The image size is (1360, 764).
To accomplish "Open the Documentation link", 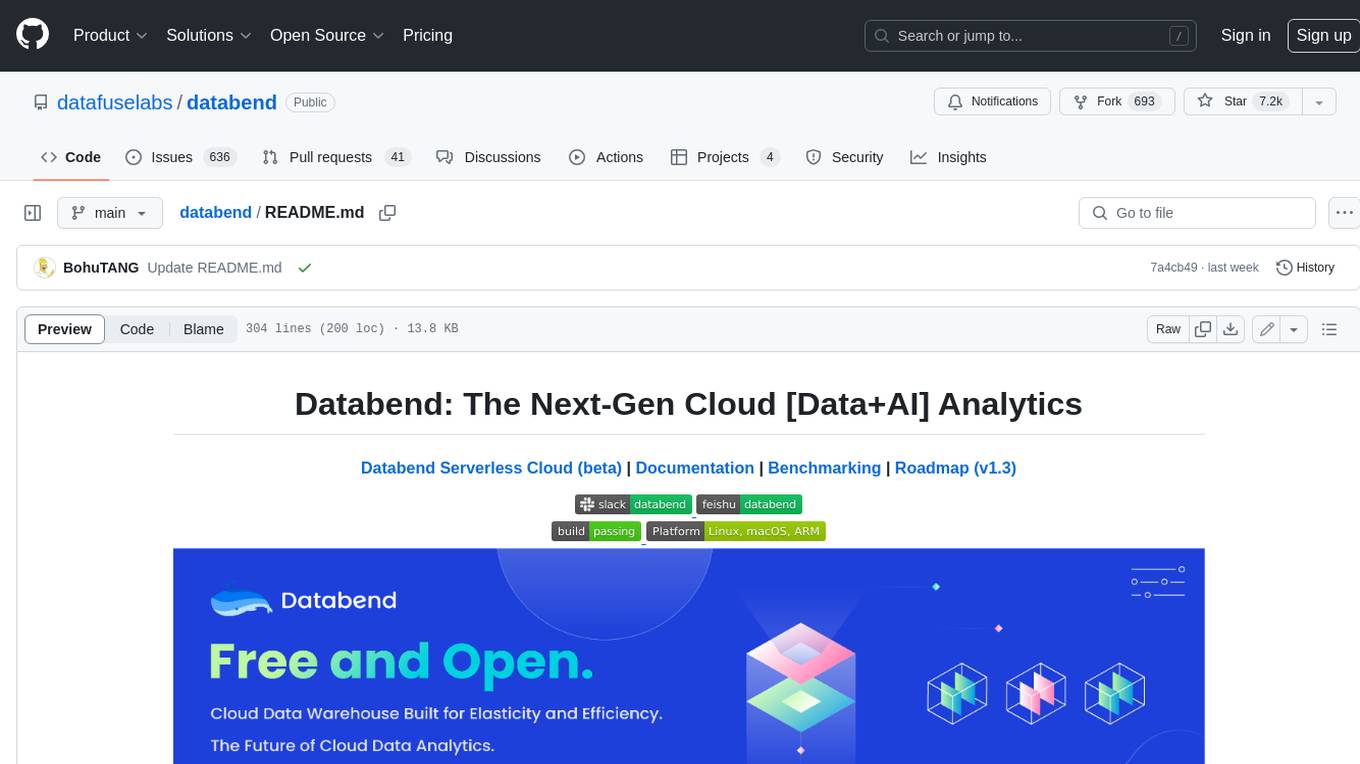I will click(695, 468).
